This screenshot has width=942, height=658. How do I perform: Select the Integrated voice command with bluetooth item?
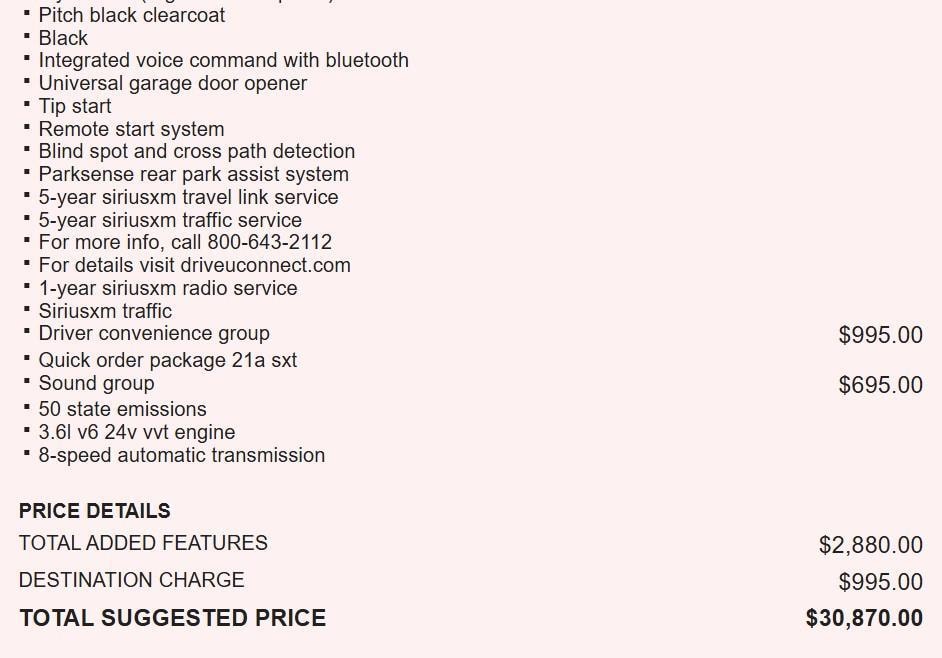223,60
